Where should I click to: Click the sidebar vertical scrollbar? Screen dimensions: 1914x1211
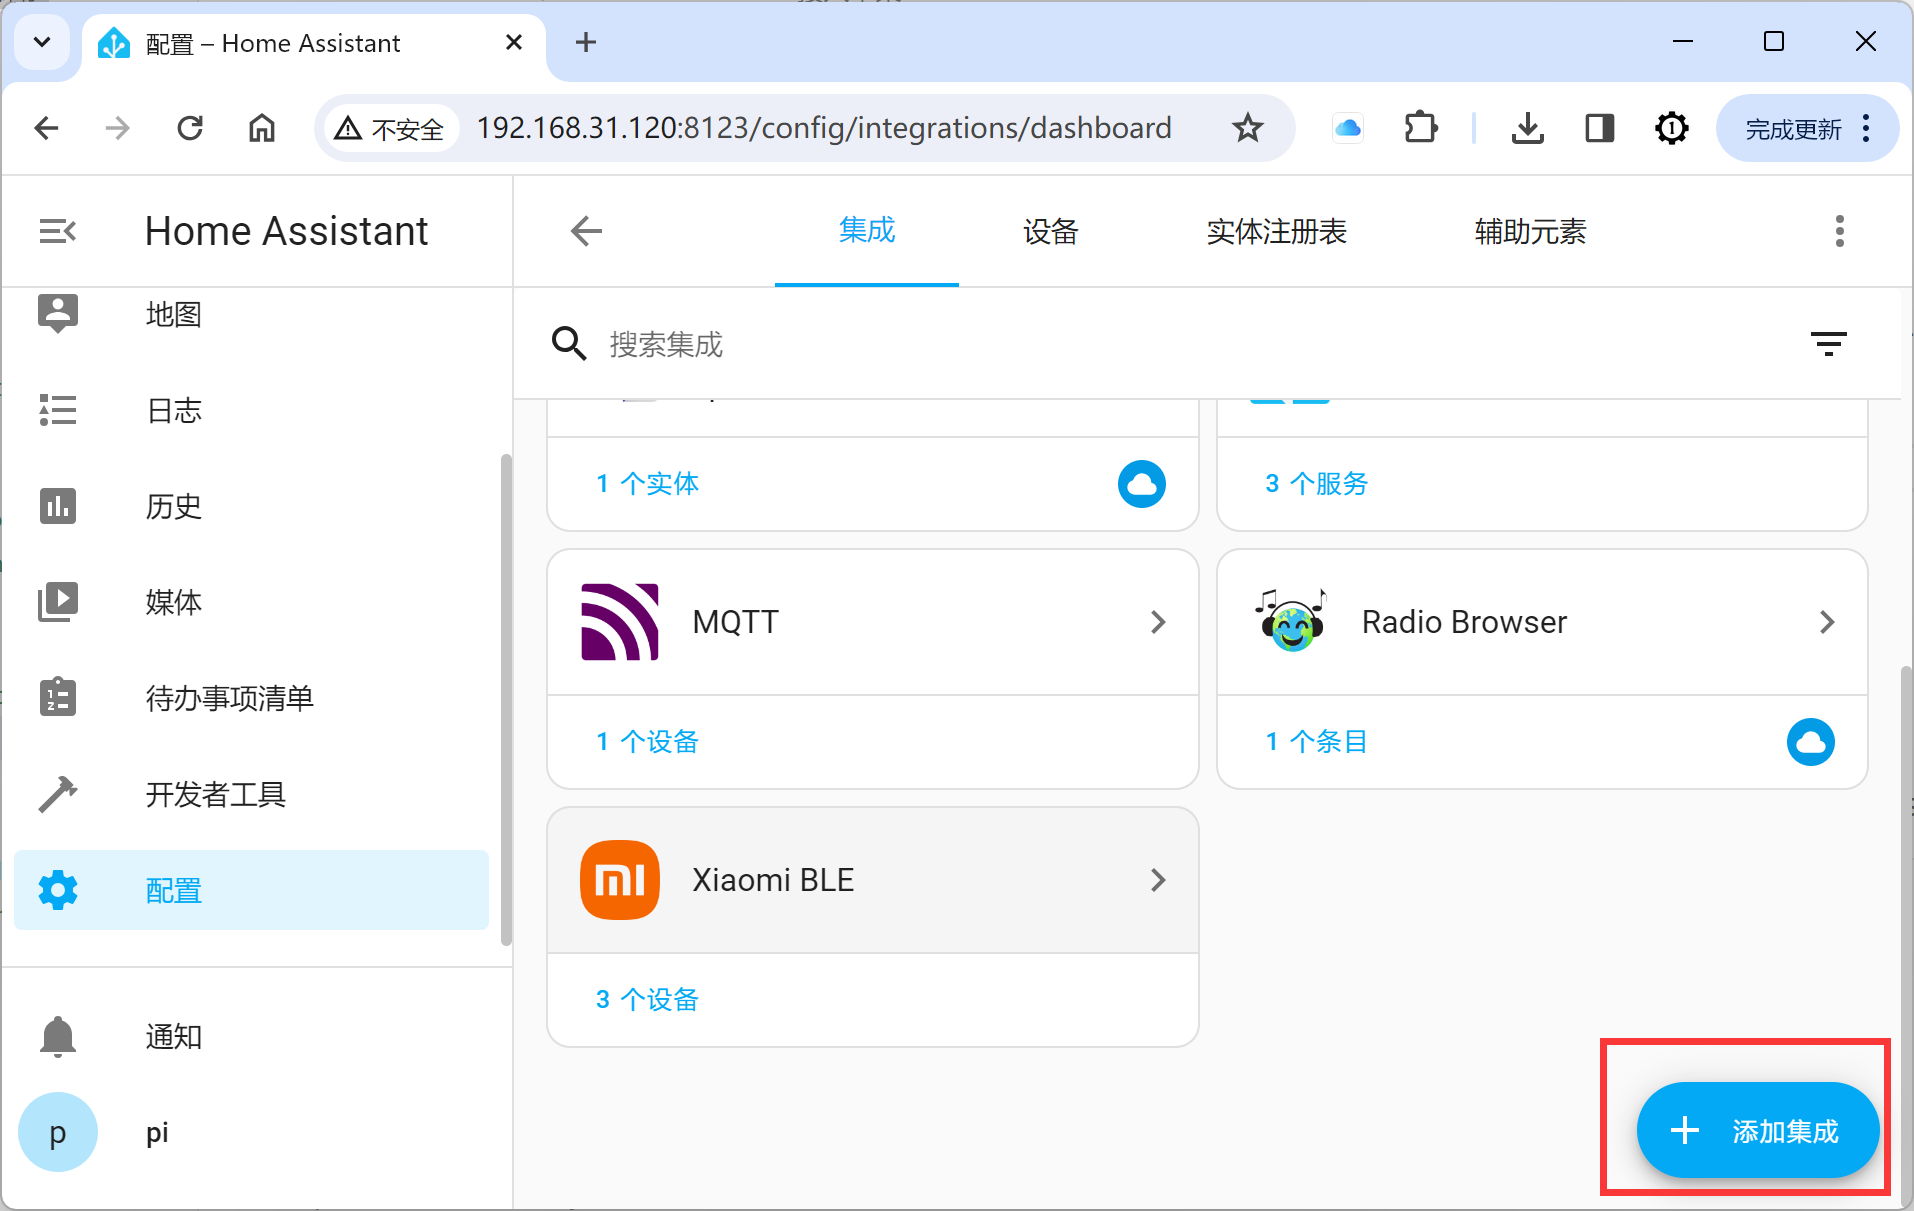506,700
